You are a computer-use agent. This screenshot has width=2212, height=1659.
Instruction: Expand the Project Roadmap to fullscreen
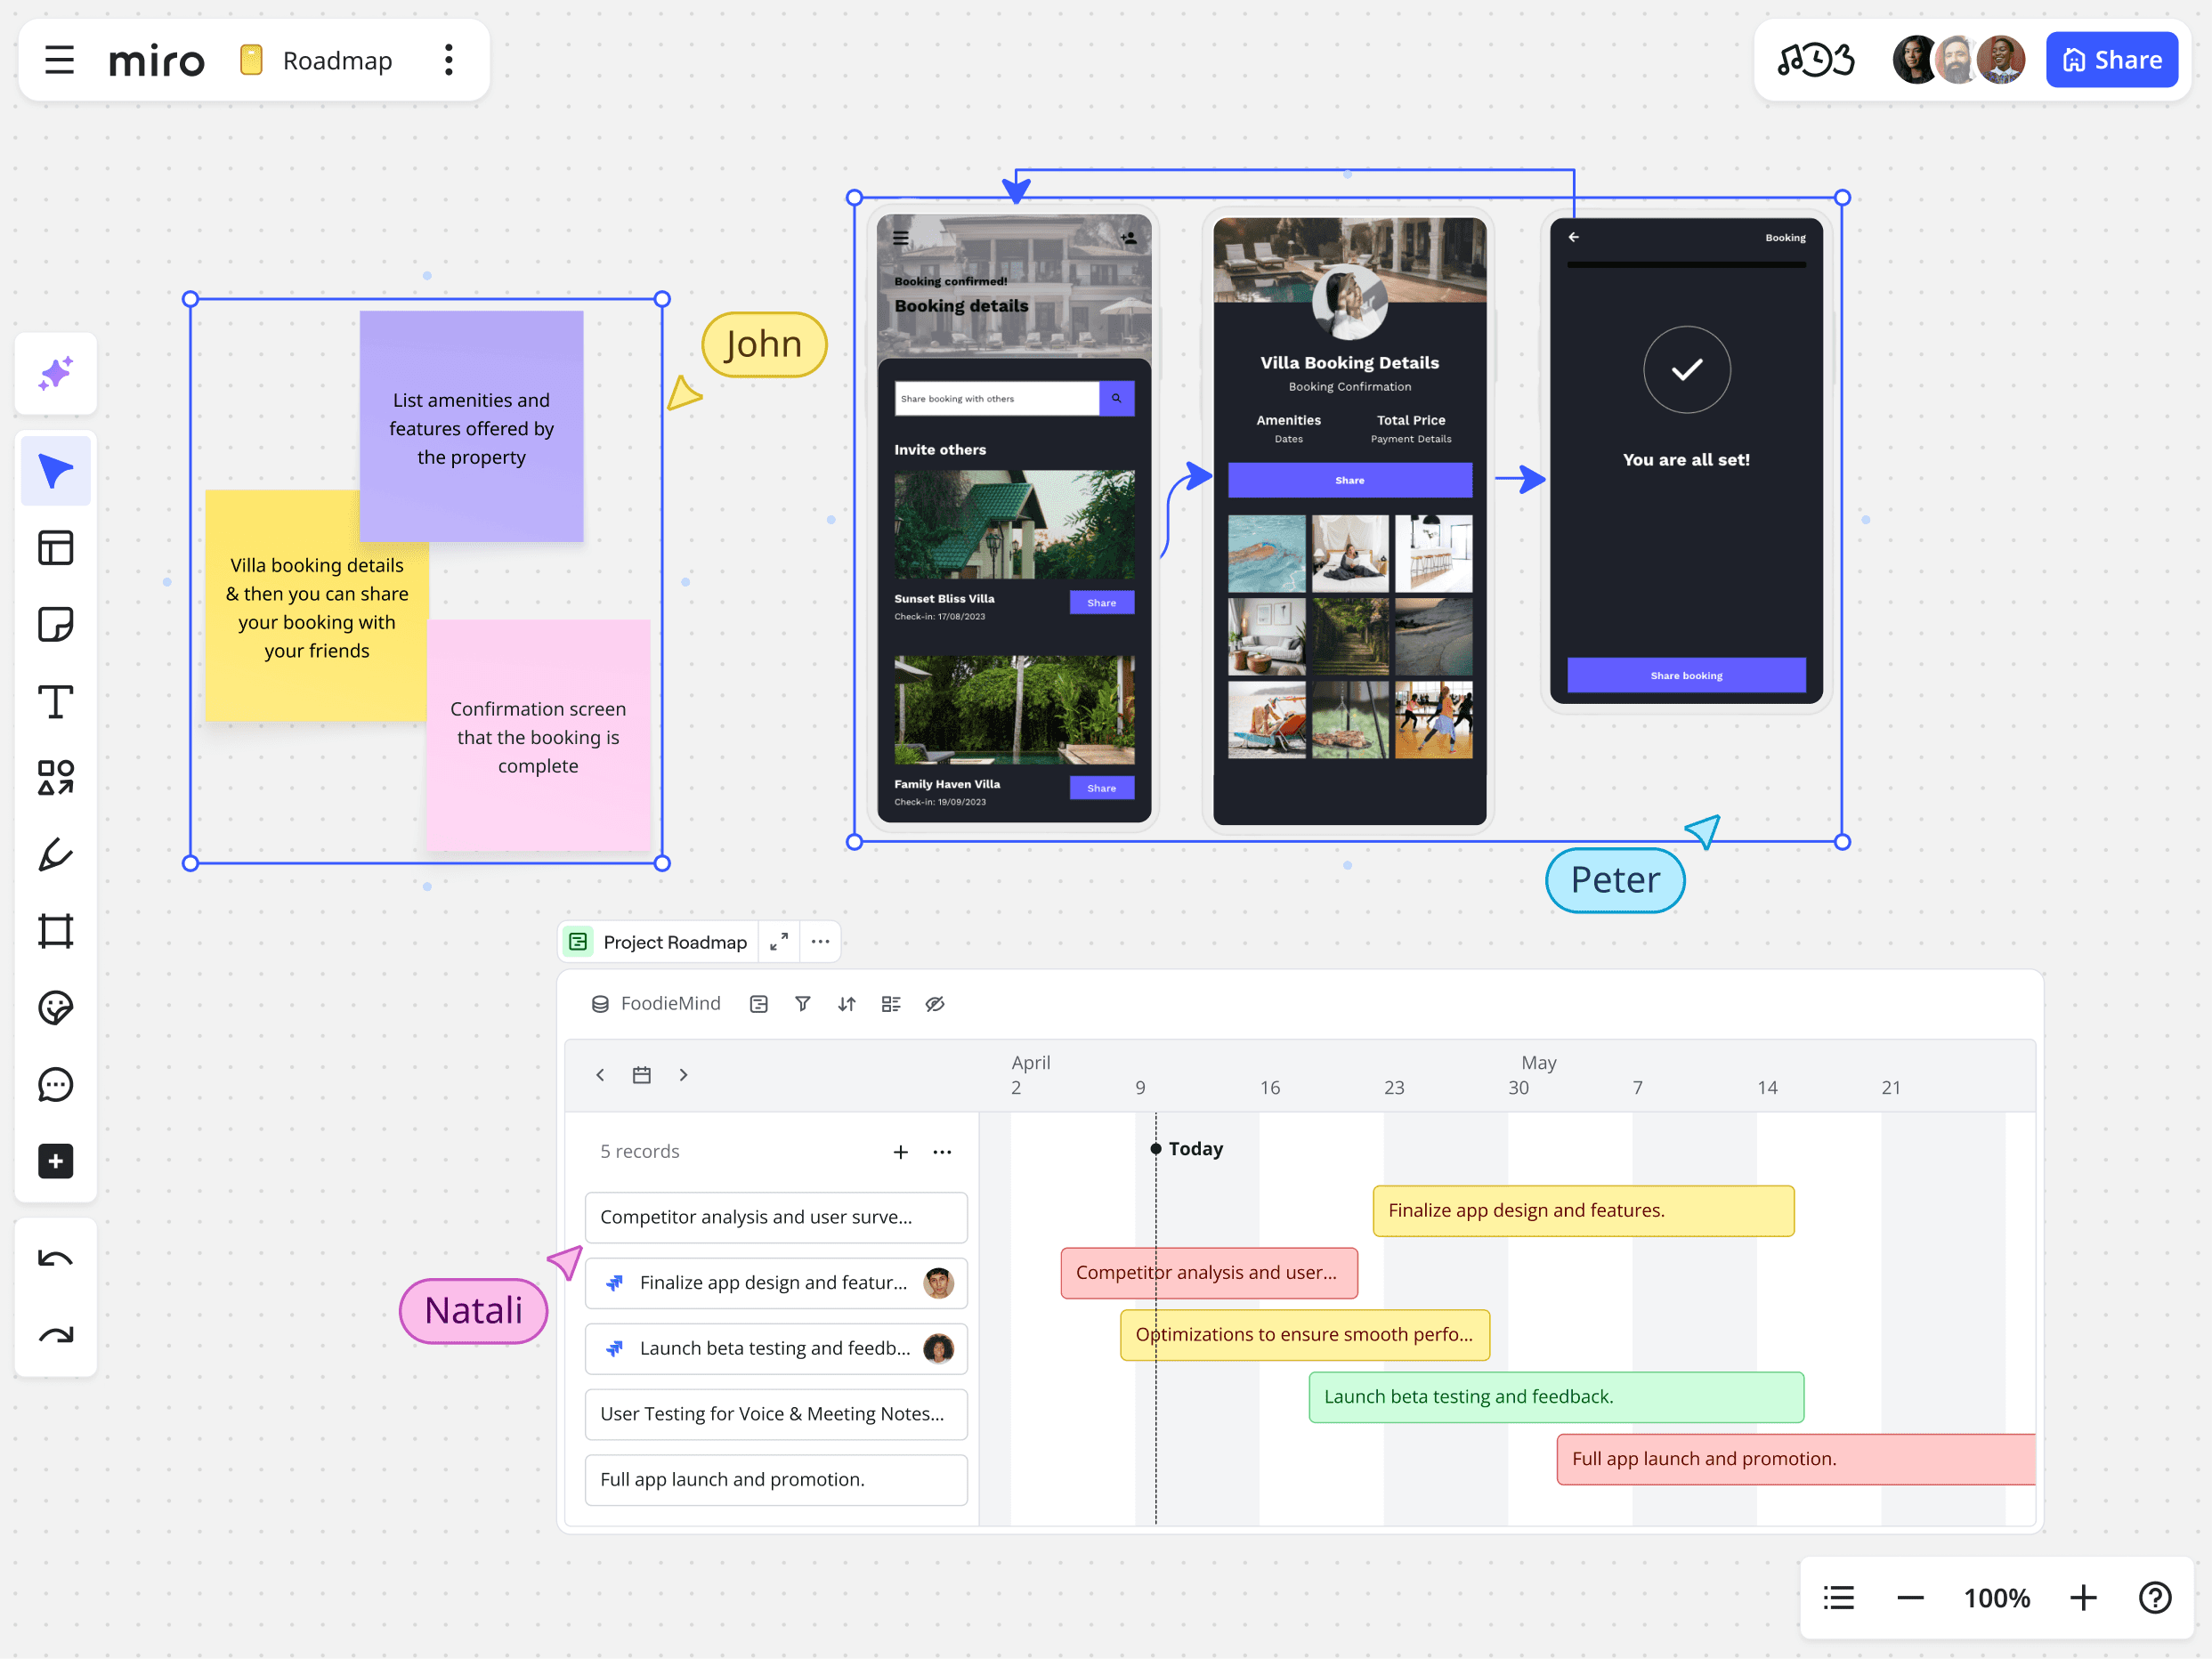[x=779, y=942]
